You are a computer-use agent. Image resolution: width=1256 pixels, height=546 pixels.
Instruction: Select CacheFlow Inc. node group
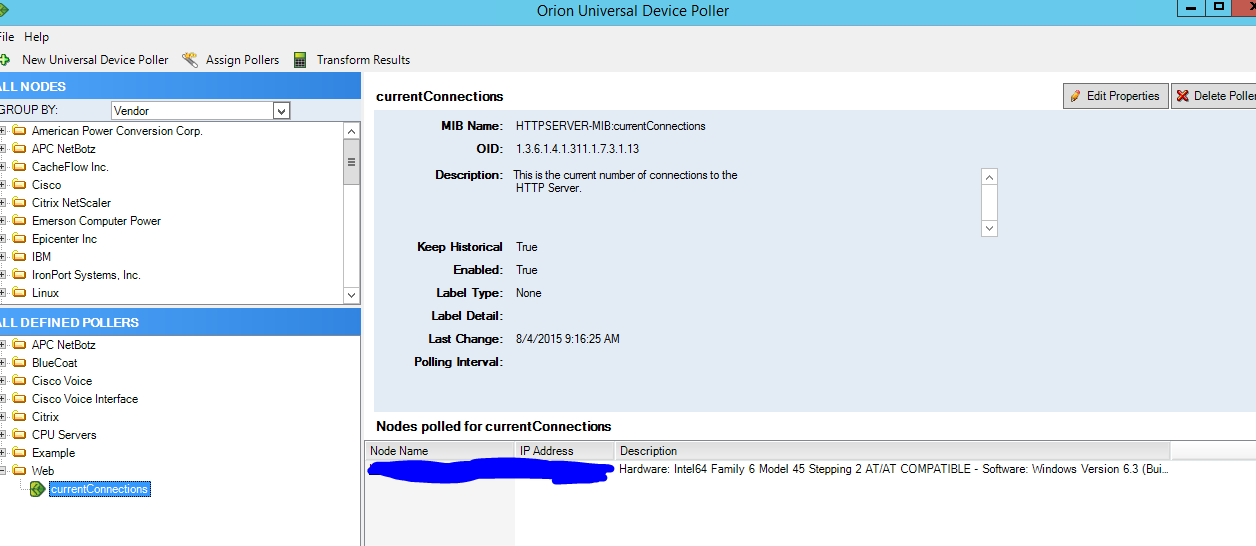point(70,167)
